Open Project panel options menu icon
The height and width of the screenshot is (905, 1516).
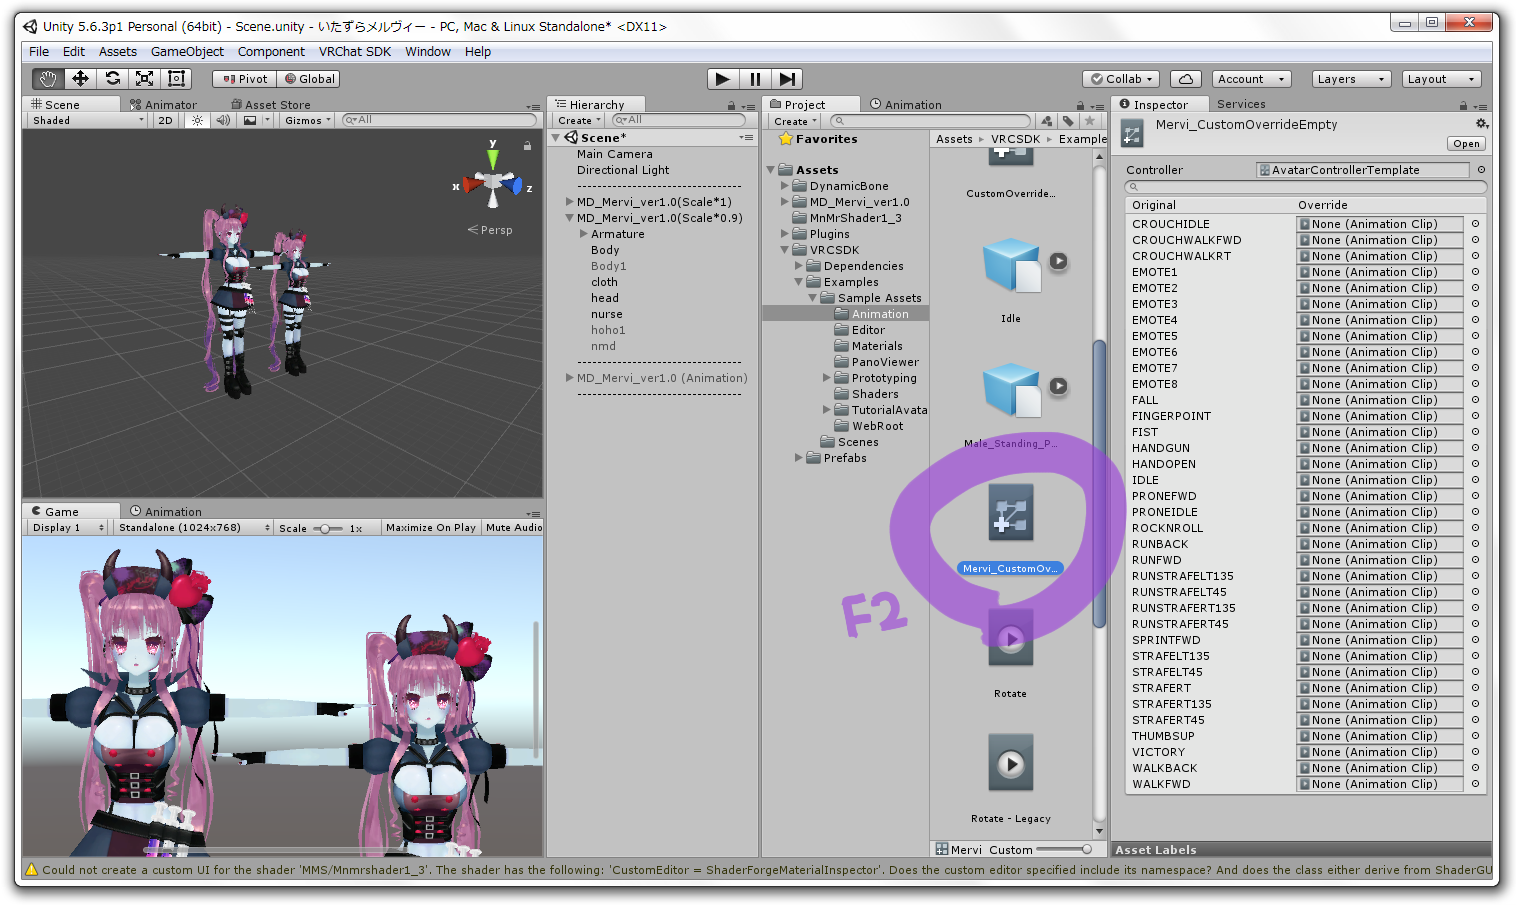[1097, 106]
